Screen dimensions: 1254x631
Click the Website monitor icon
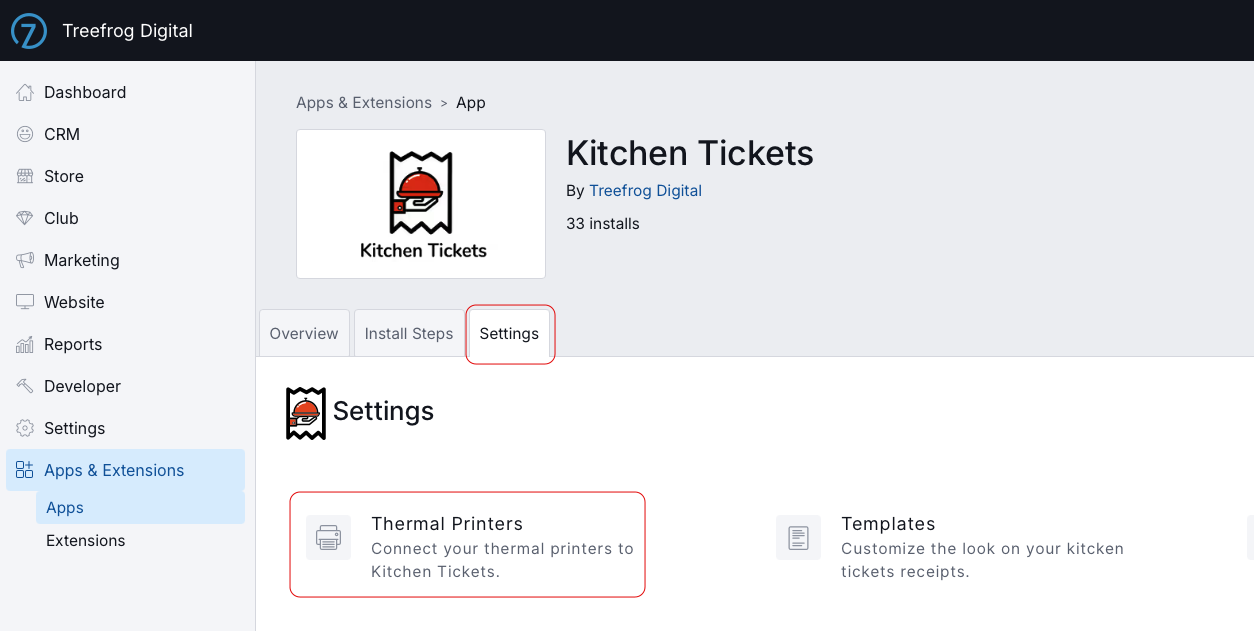pyautogui.click(x=25, y=302)
